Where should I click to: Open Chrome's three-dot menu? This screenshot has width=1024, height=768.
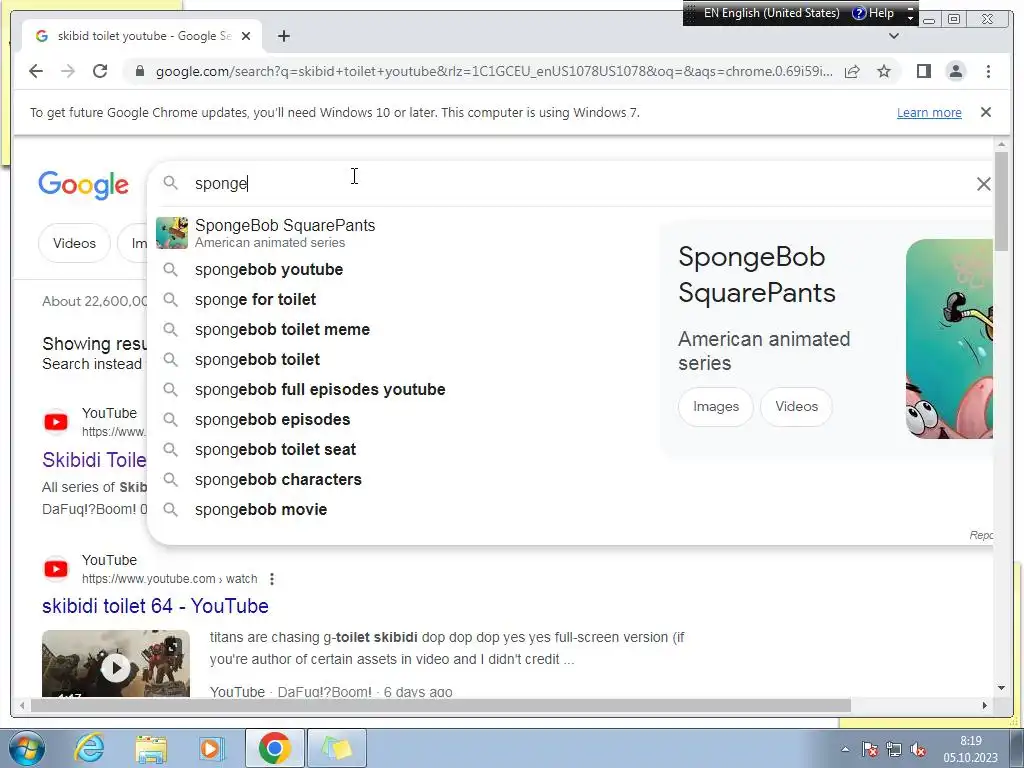(x=988, y=71)
